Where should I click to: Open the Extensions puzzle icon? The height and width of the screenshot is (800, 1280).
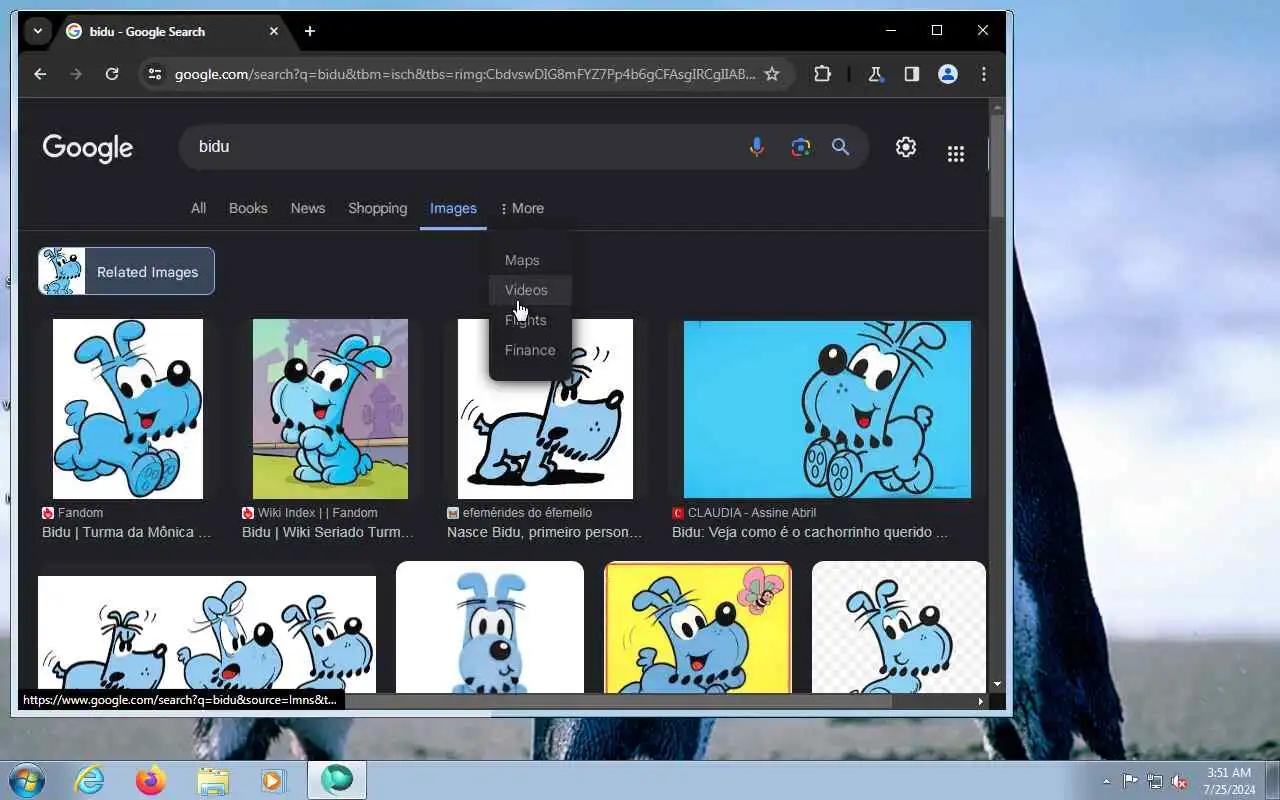point(823,74)
